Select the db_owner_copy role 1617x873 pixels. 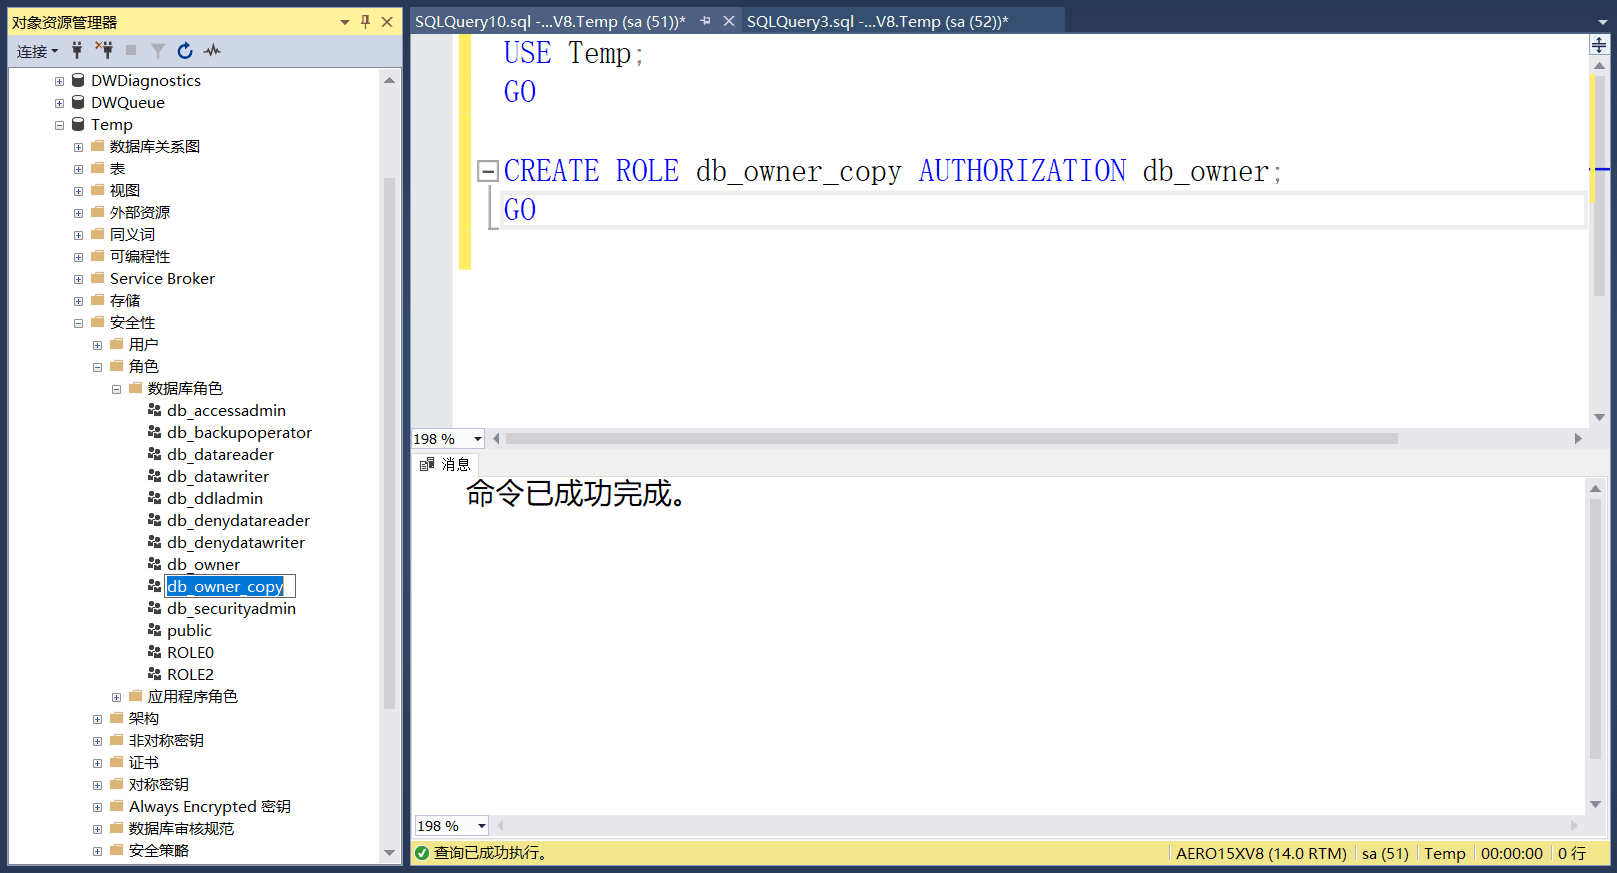point(225,586)
